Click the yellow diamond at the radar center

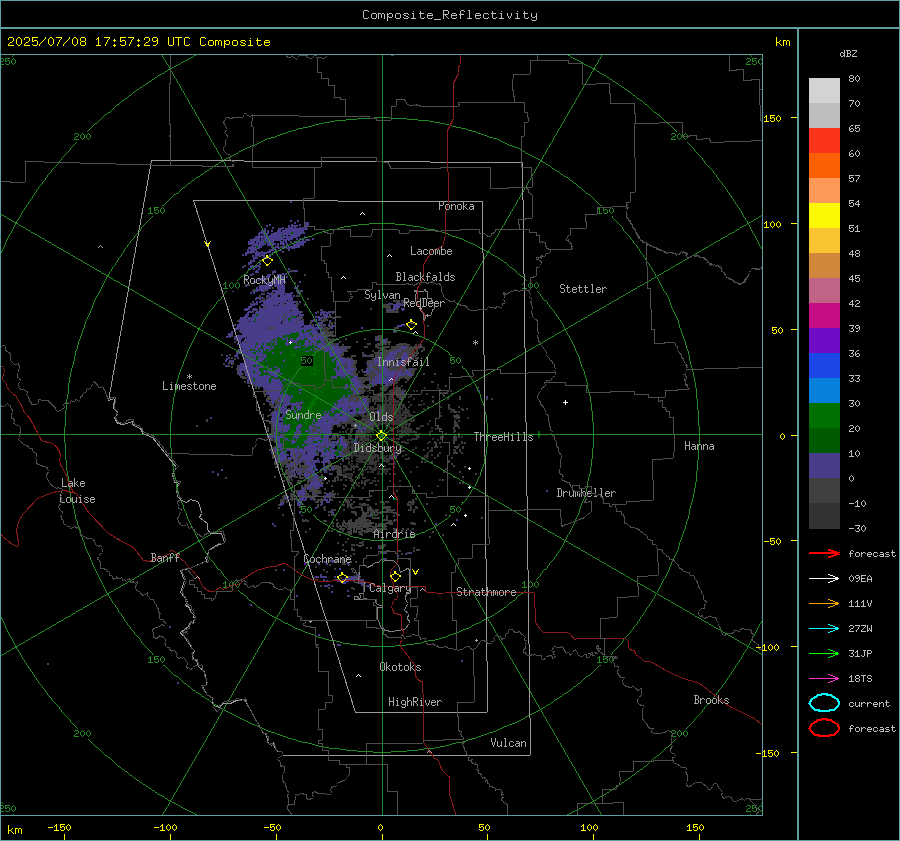(x=382, y=436)
